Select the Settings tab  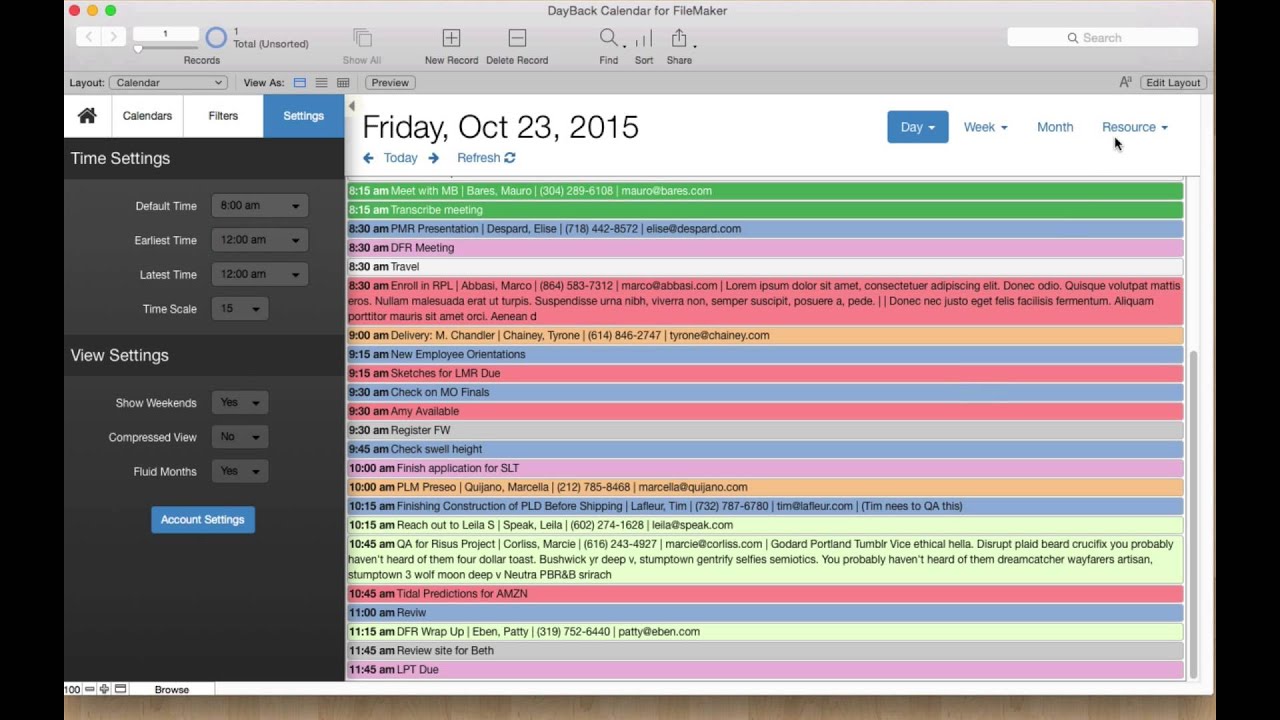(303, 116)
